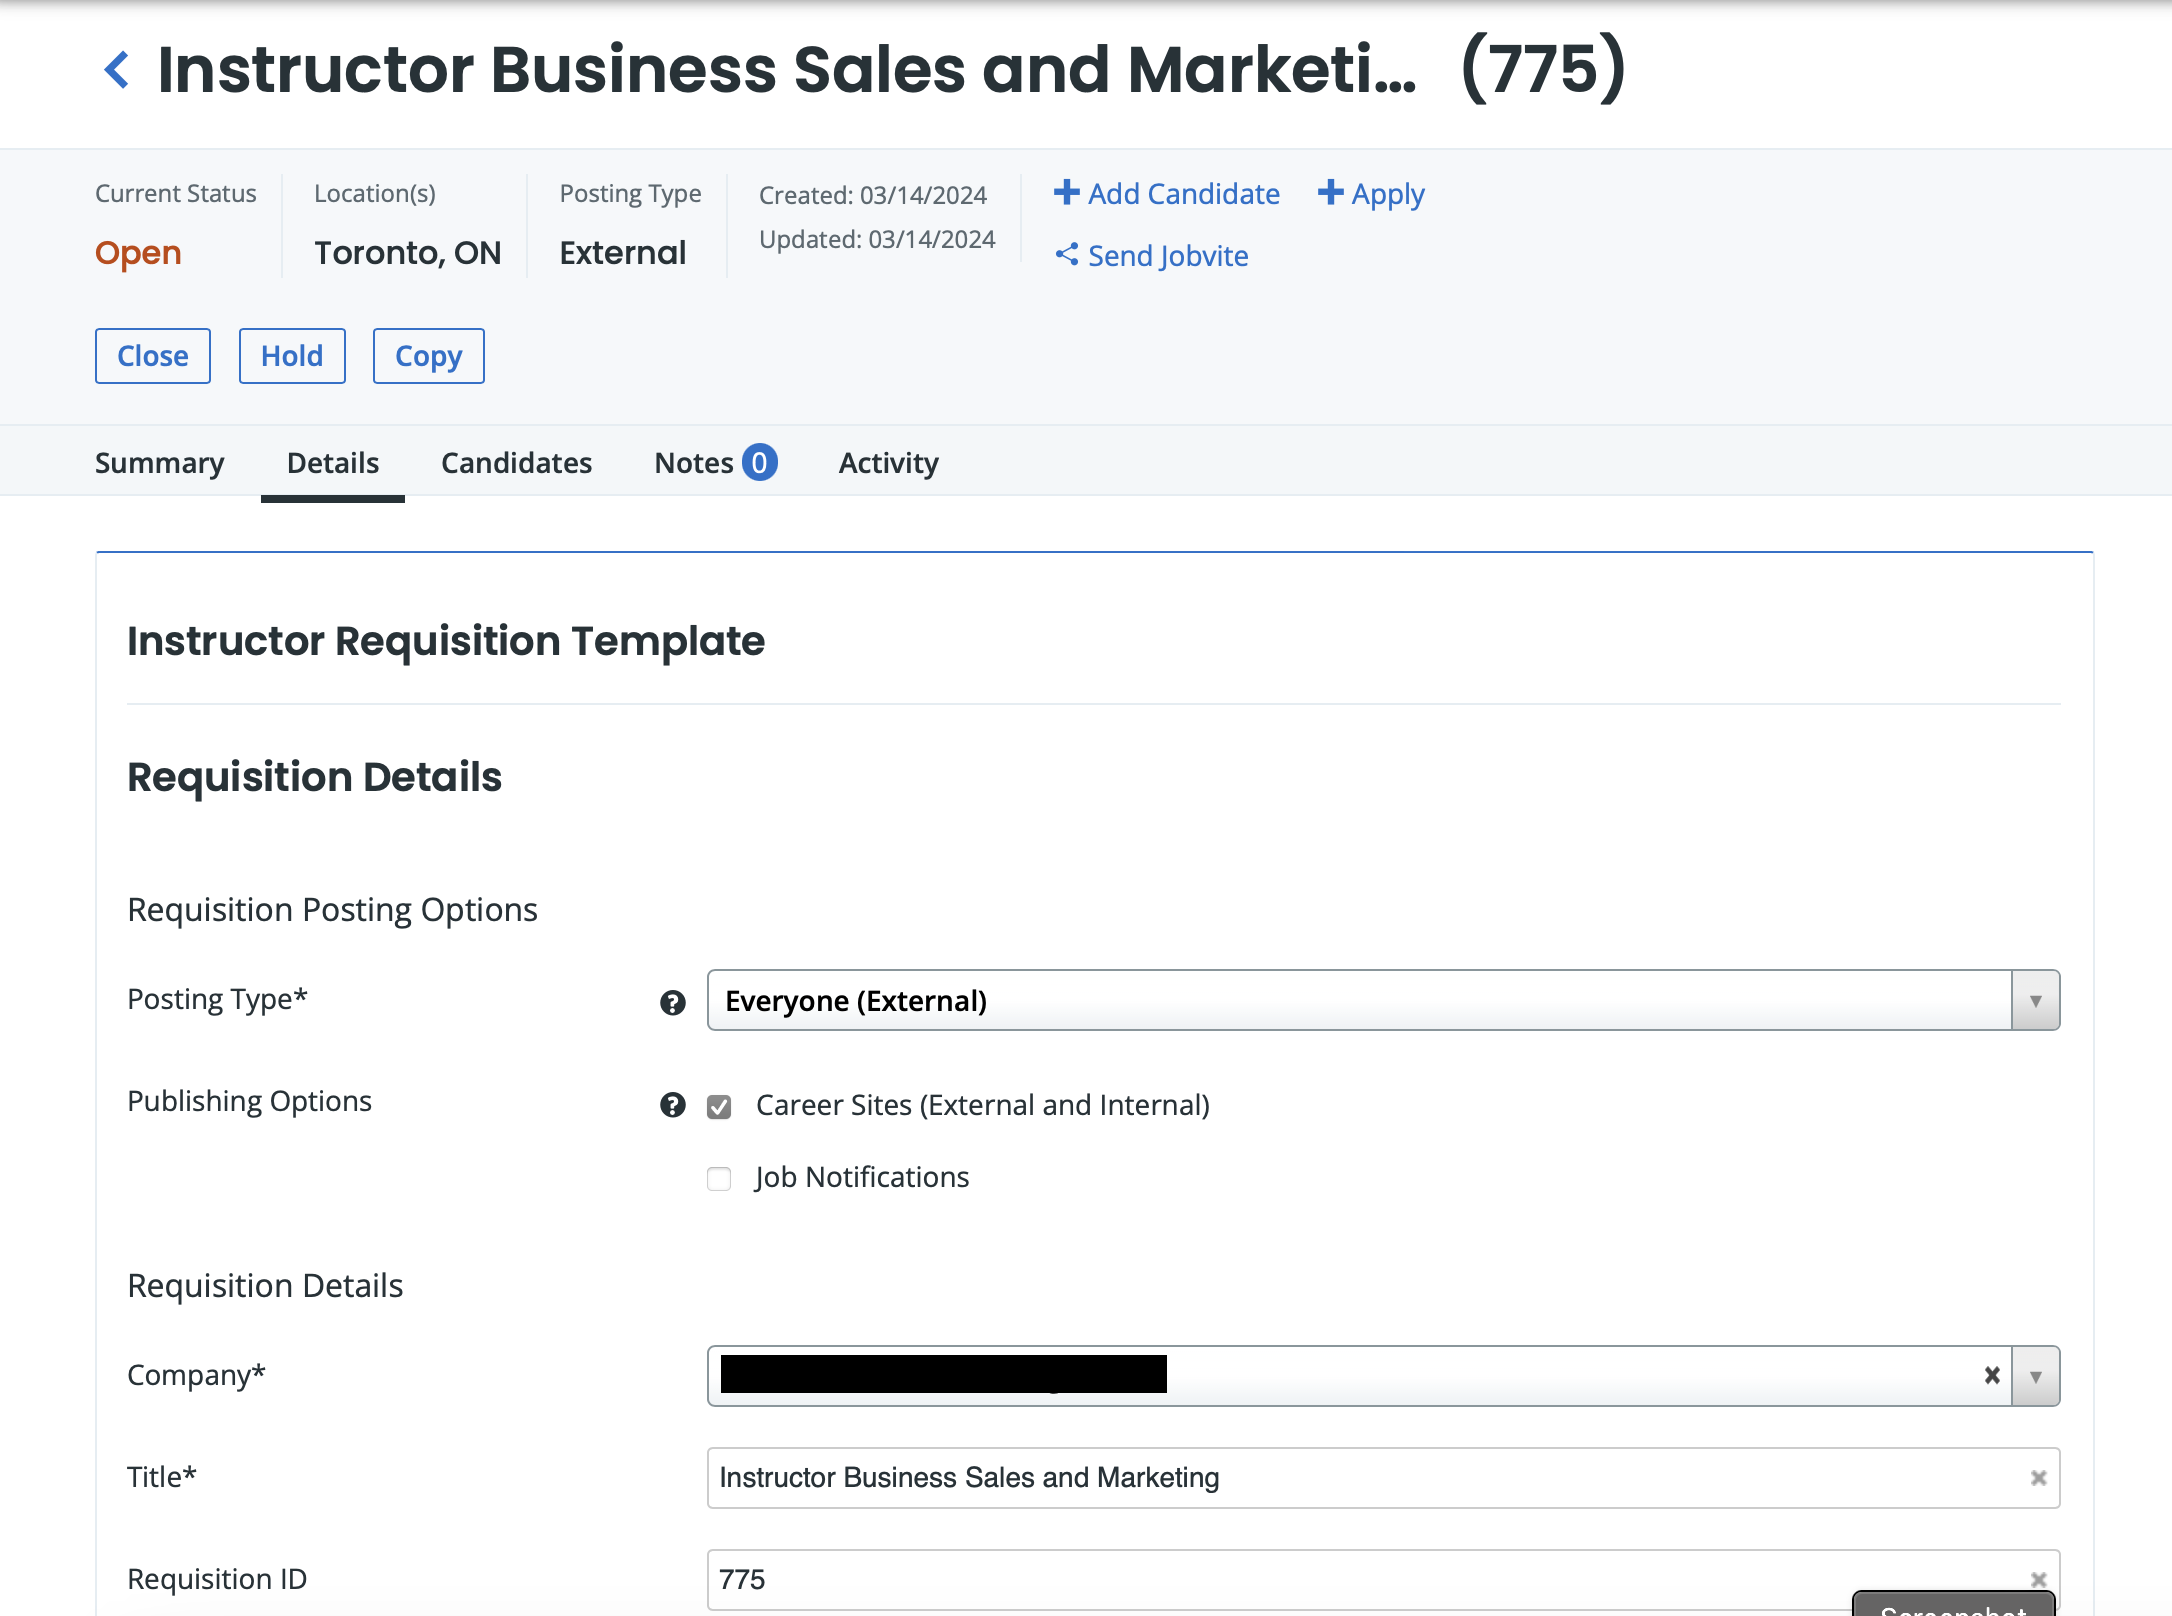Open the Company dropdown arrow
This screenshot has height=1616, width=2172.
click(x=2035, y=1377)
